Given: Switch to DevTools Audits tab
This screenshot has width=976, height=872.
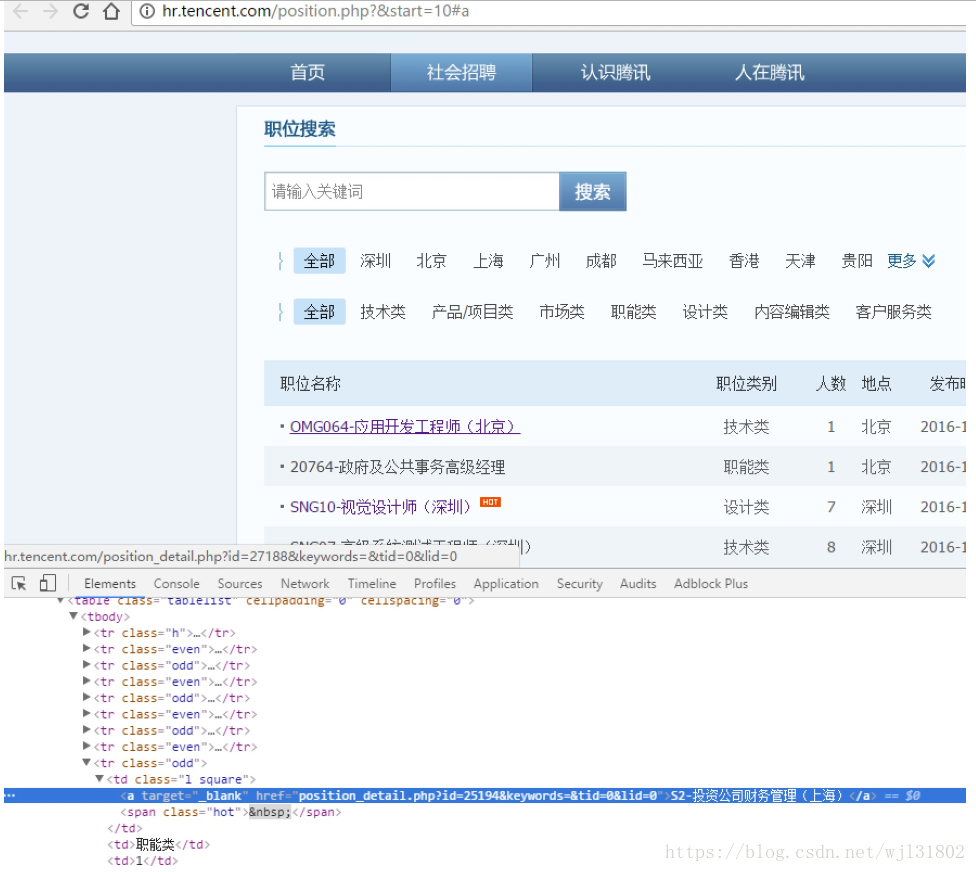Looking at the screenshot, I should [x=638, y=584].
